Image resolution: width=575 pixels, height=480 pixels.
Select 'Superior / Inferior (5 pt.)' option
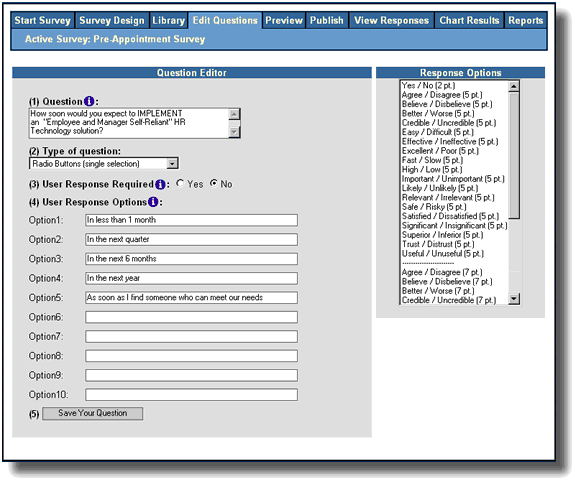pos(442,235)
